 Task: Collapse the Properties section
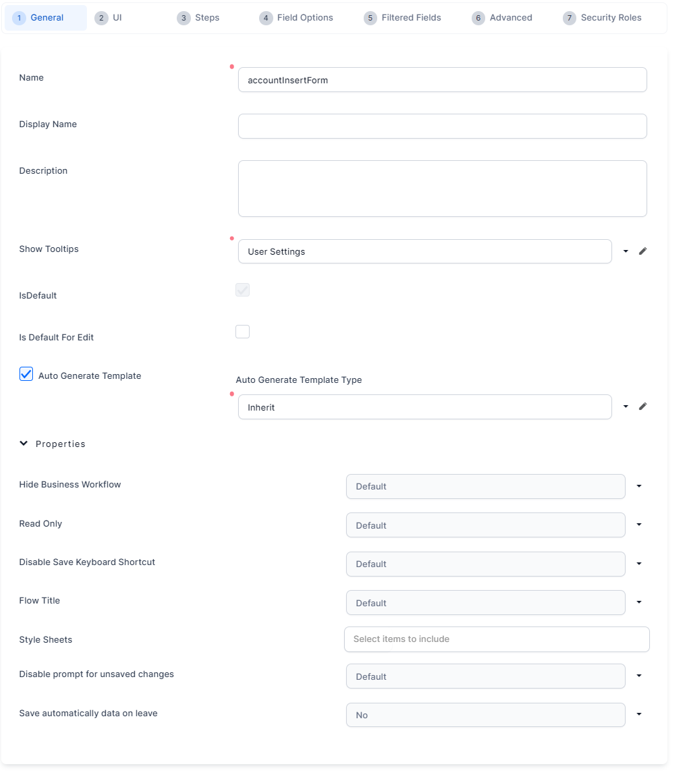pyautogui.click(x=24, y=444)
